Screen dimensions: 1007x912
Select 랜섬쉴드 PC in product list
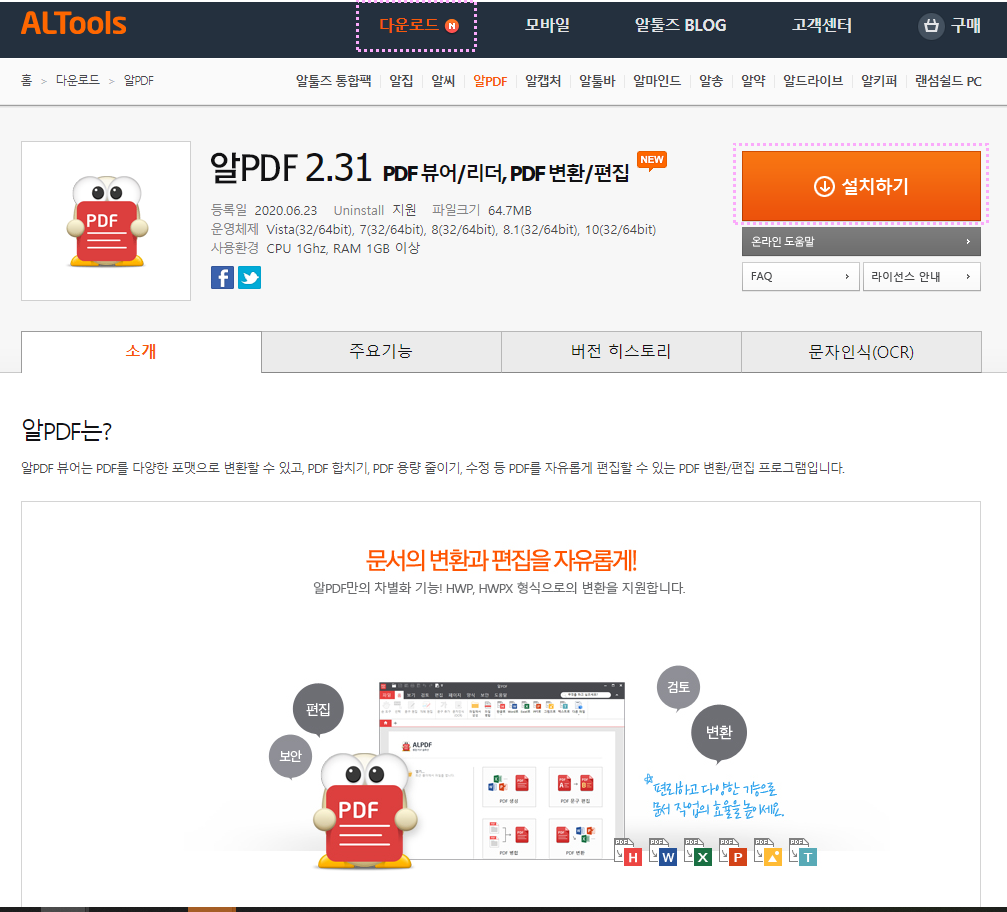tap(948, 81)
